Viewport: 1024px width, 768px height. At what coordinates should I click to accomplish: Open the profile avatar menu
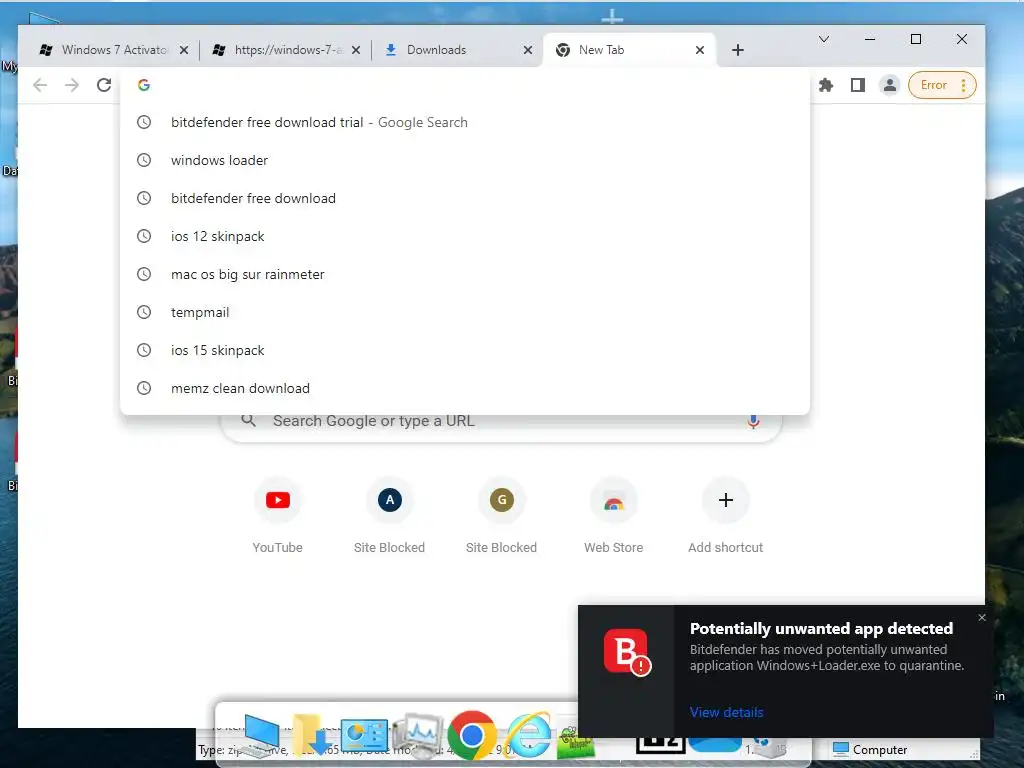point(889,85)
